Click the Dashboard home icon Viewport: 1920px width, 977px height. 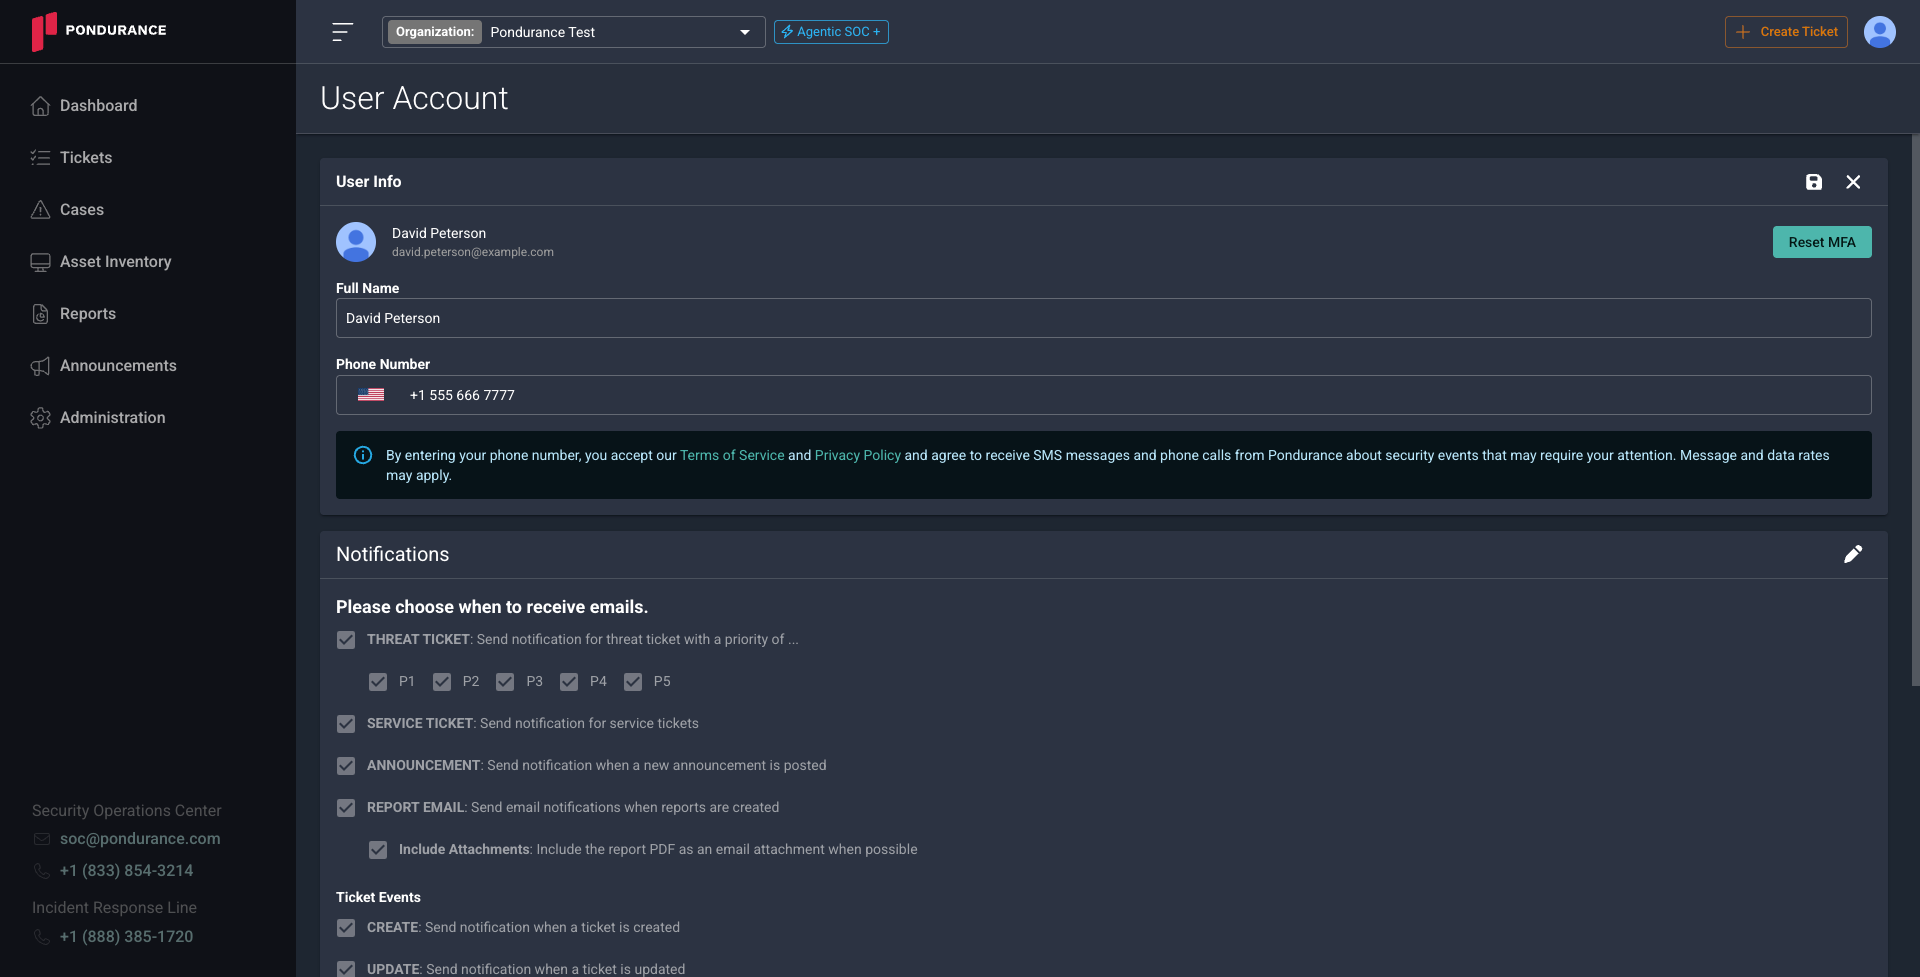(x=40, y=106)
